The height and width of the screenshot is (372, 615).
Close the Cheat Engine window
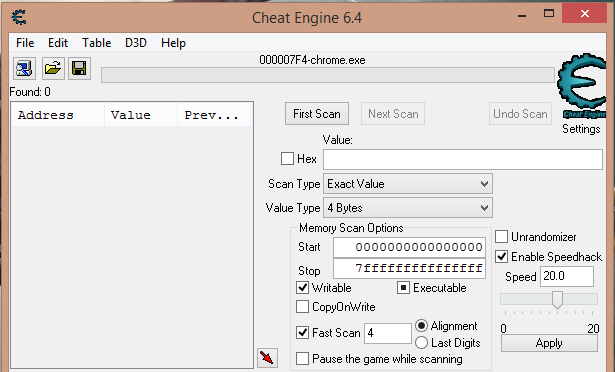[x=585, y=14]
